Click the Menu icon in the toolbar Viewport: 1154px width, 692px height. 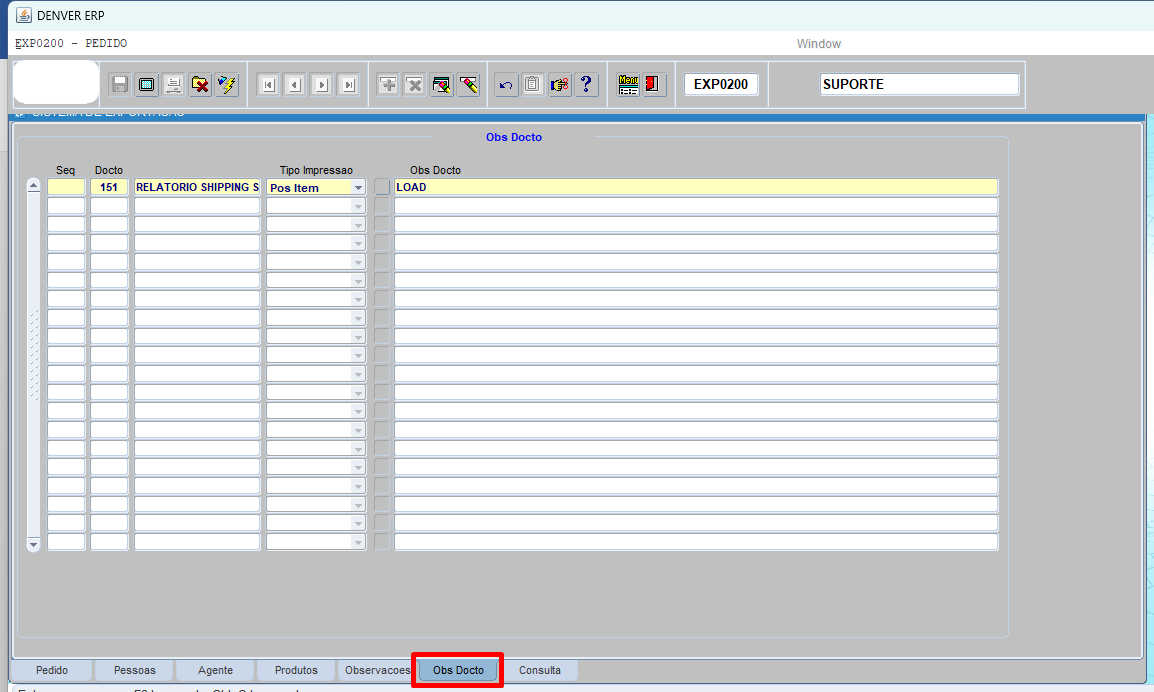pos(628,85)
